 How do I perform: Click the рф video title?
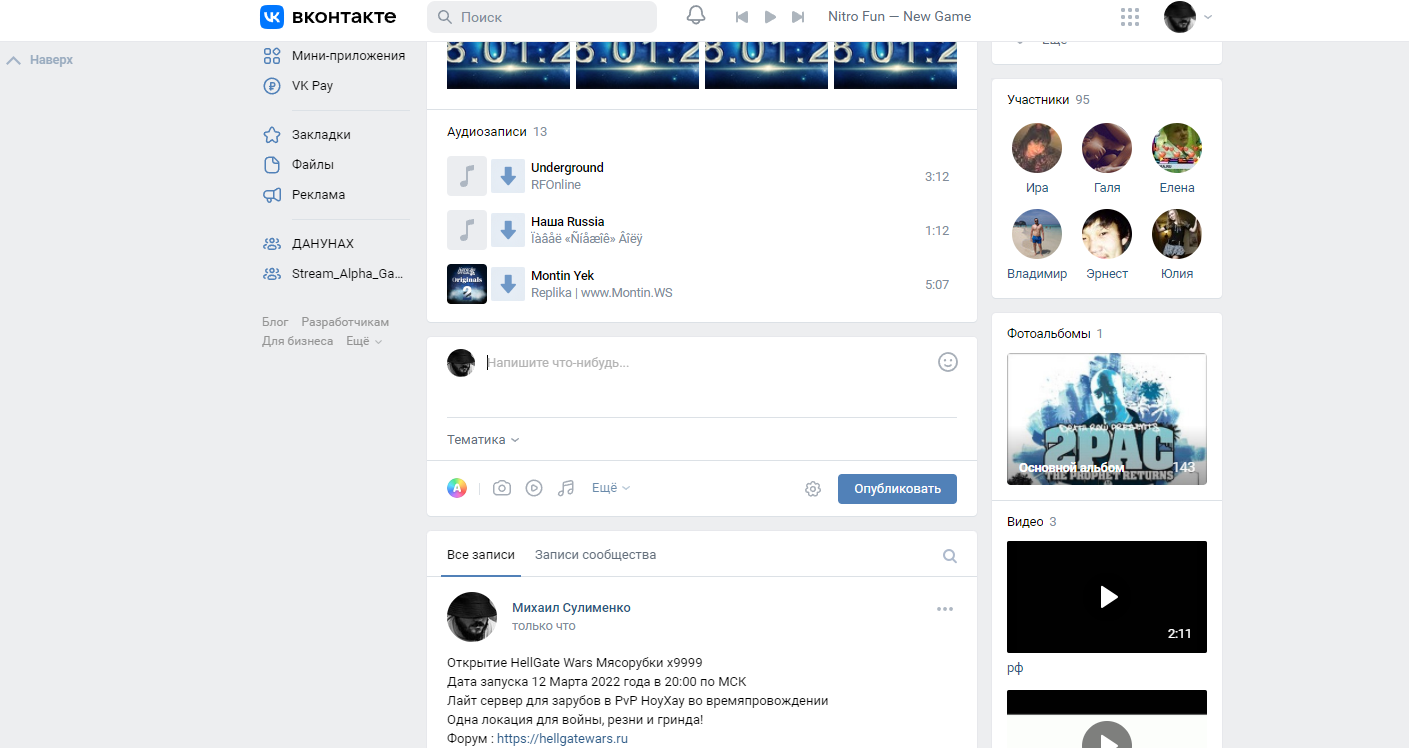pyautogui.click(x=1015, y=669)
